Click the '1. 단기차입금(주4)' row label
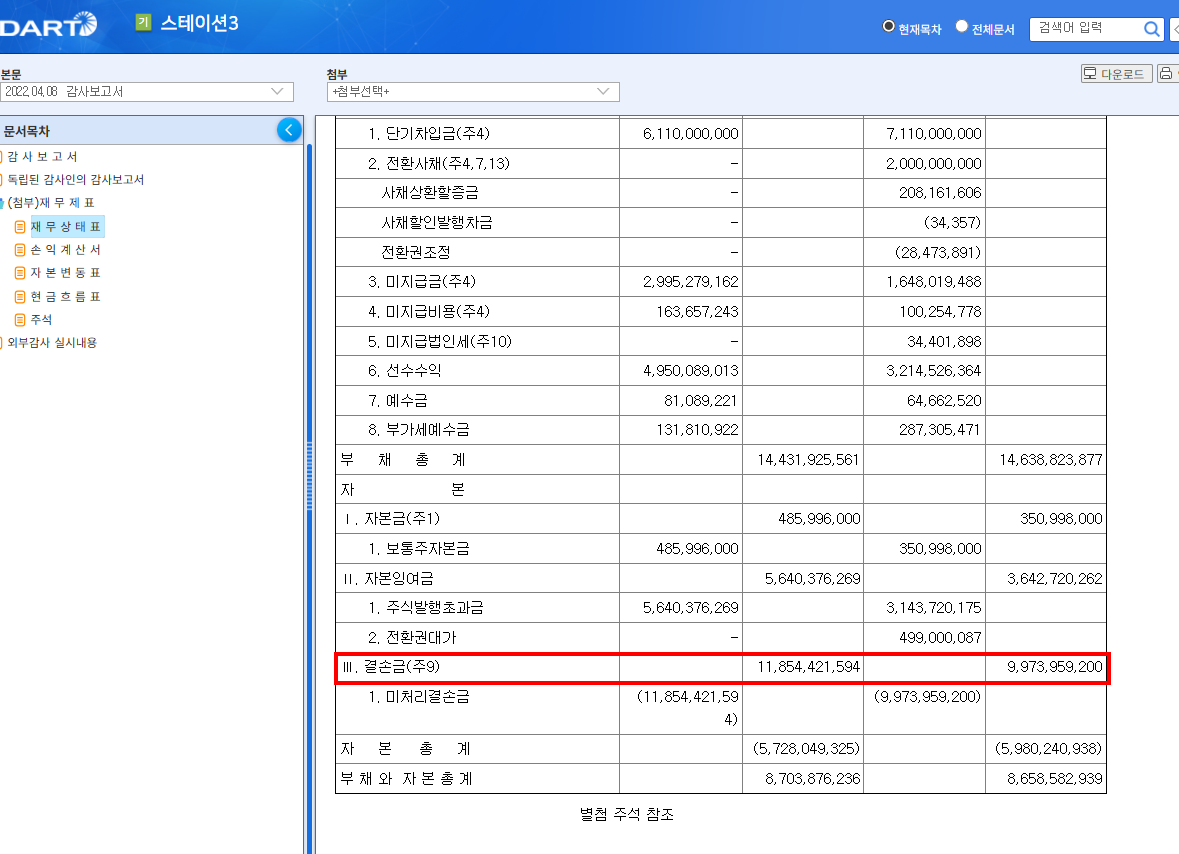1179x854 pixels. pos(429,134)
